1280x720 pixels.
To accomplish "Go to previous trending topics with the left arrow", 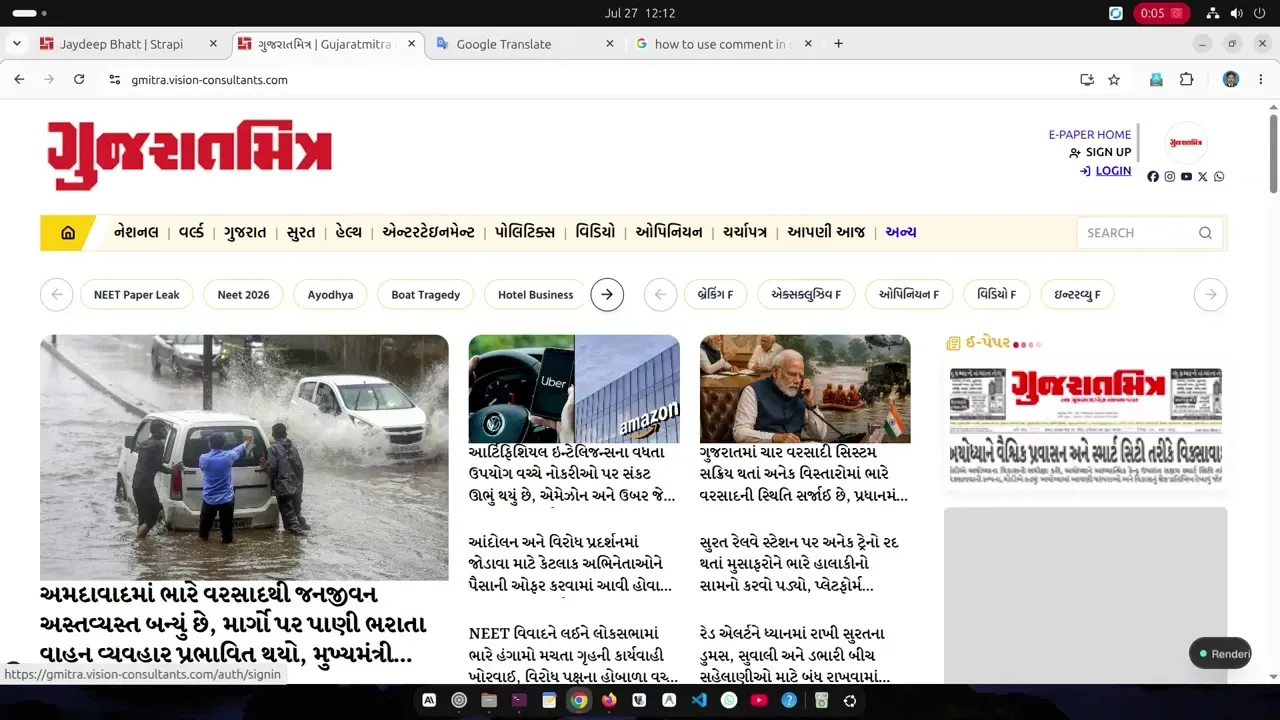I will [57, 295].
